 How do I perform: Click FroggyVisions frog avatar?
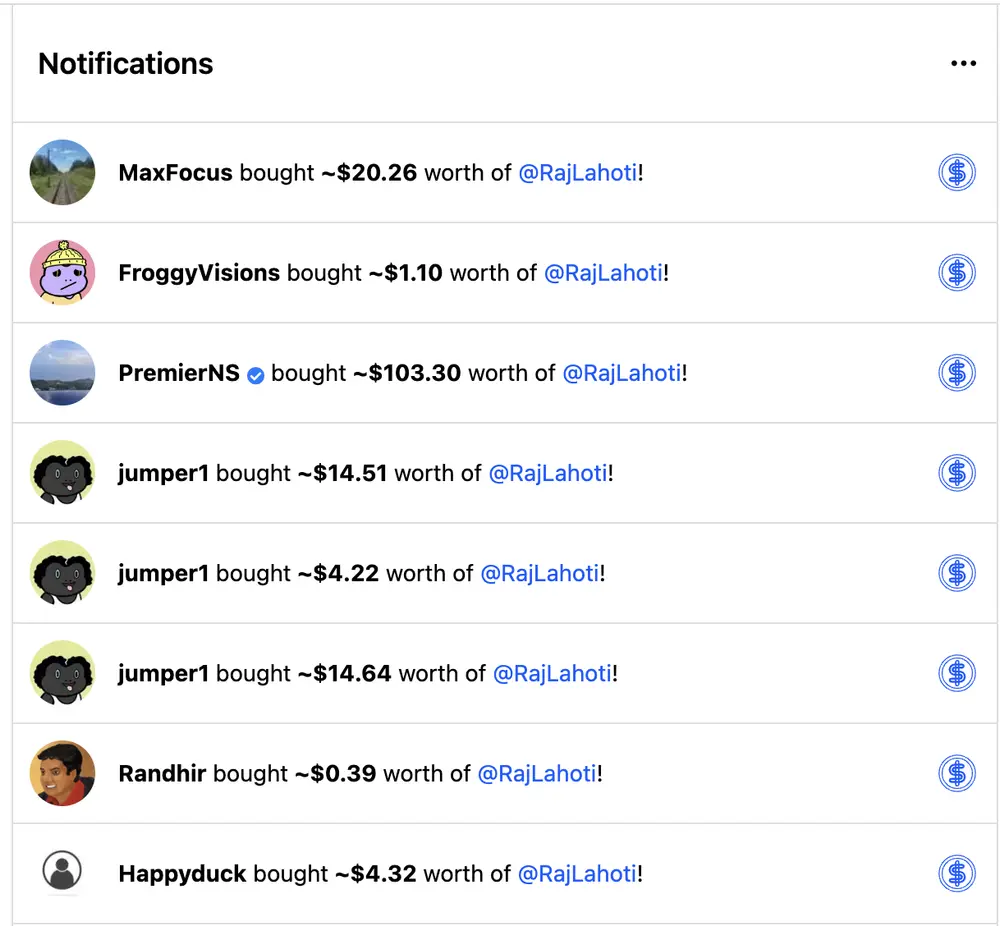pos(62,271)
